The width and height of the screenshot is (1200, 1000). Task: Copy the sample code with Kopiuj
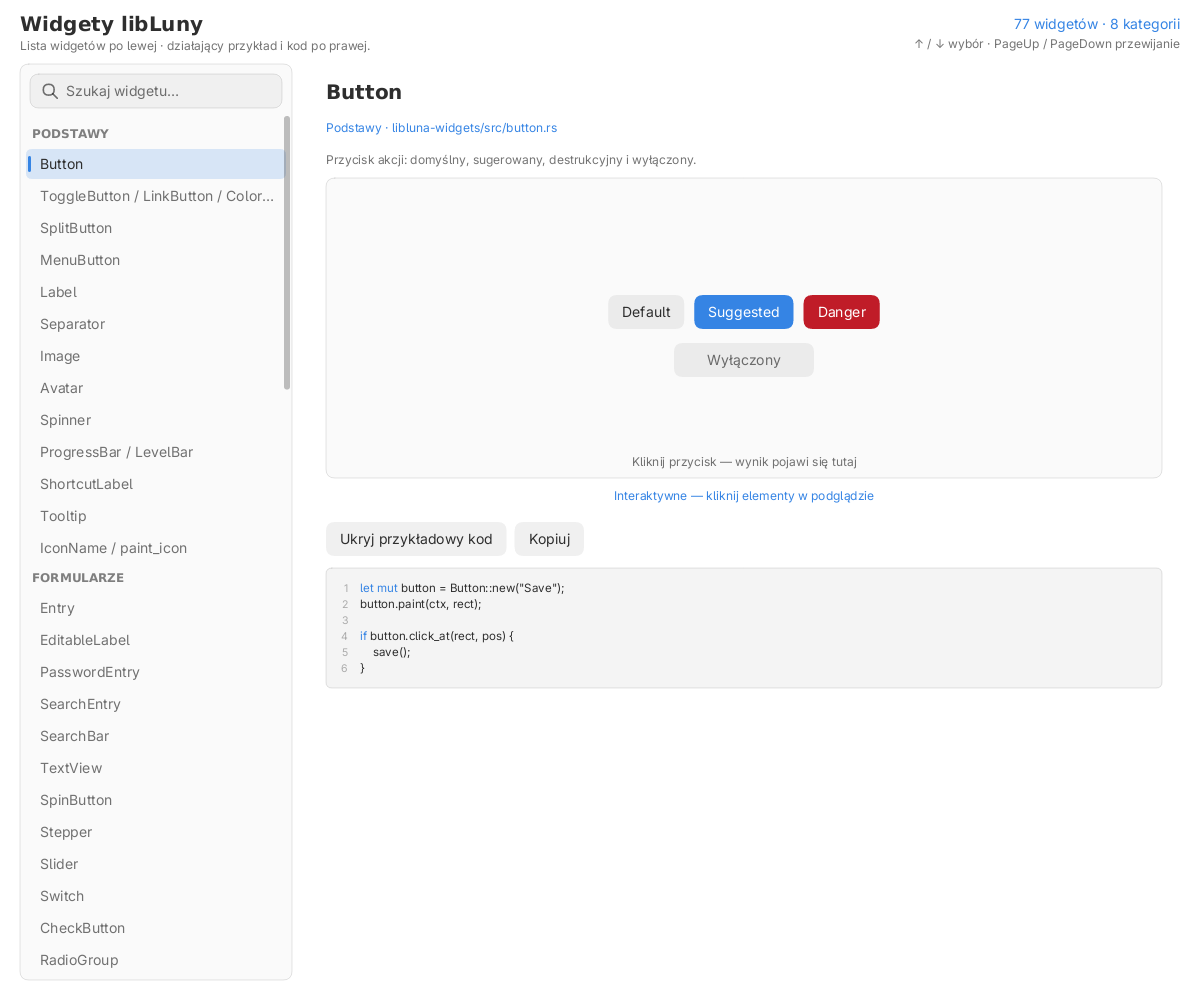tap(549, 539)
